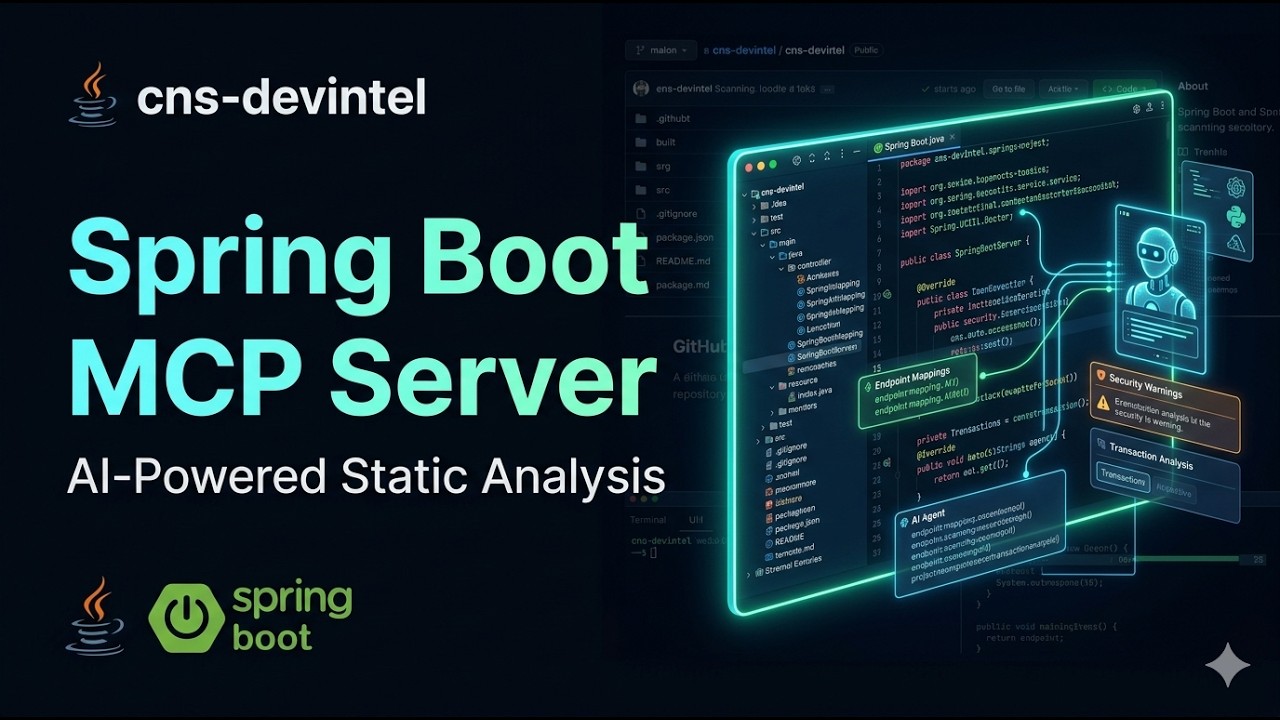This screenshot has height=720, width=1280.
Task: Click the Security Warnings shield icon
Action: click(1101, 376)
